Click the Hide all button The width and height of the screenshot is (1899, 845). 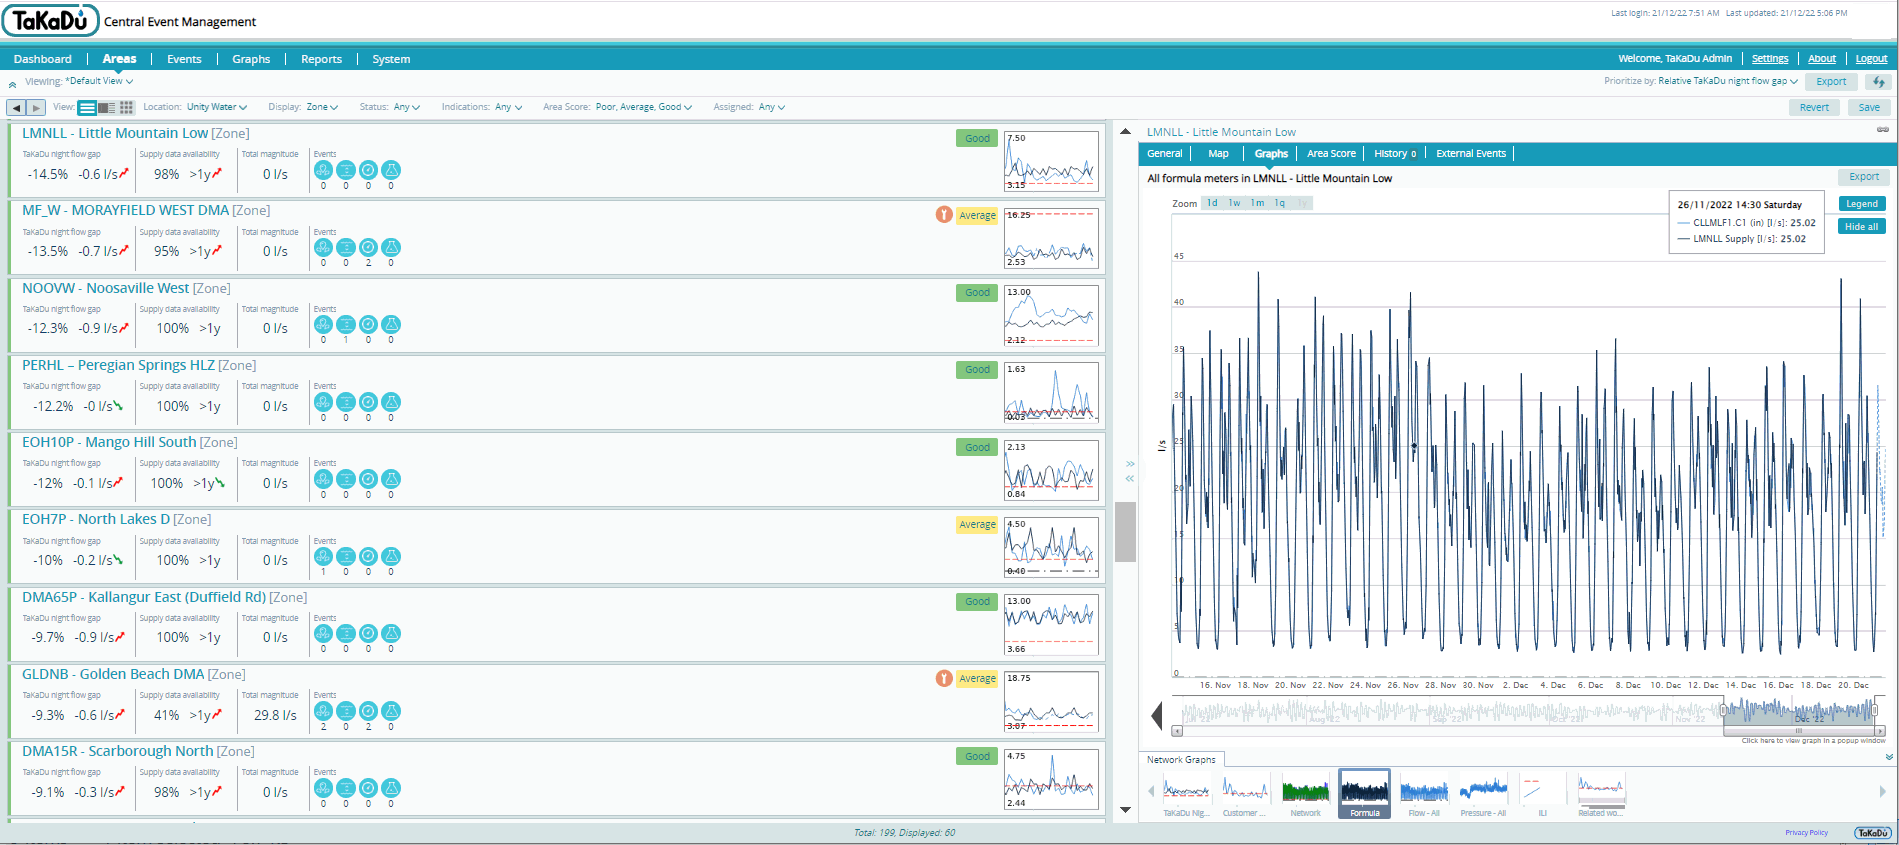[1861, 227]
